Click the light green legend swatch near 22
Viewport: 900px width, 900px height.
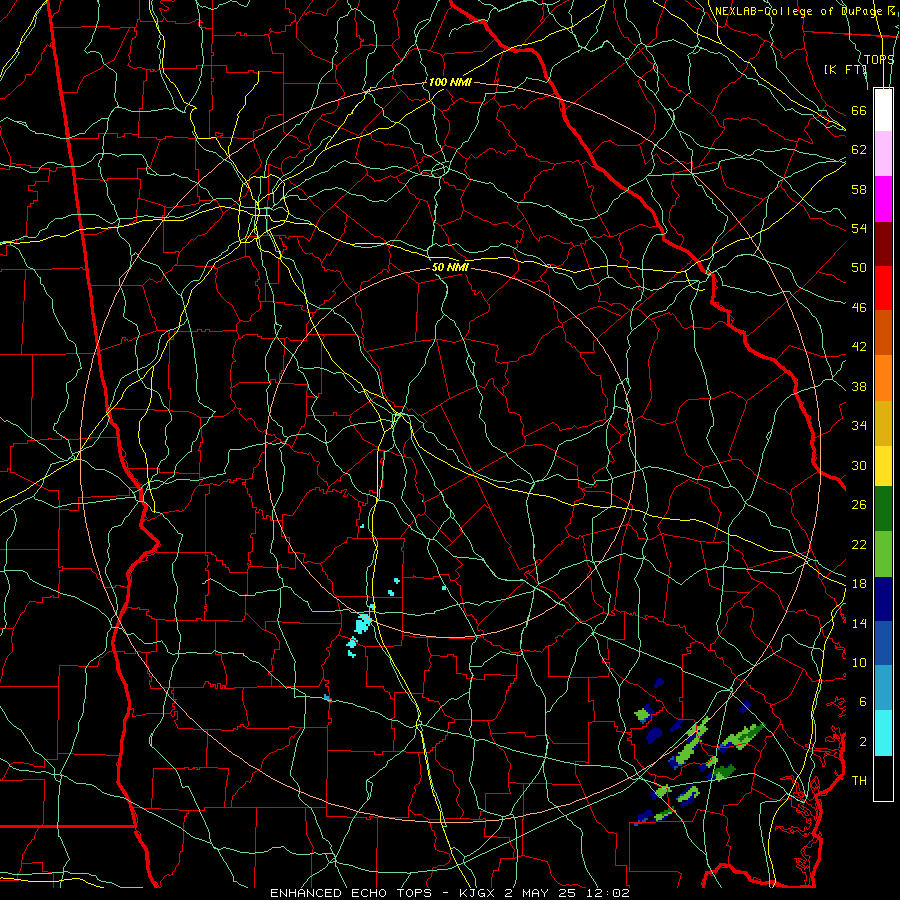[883, 554]
